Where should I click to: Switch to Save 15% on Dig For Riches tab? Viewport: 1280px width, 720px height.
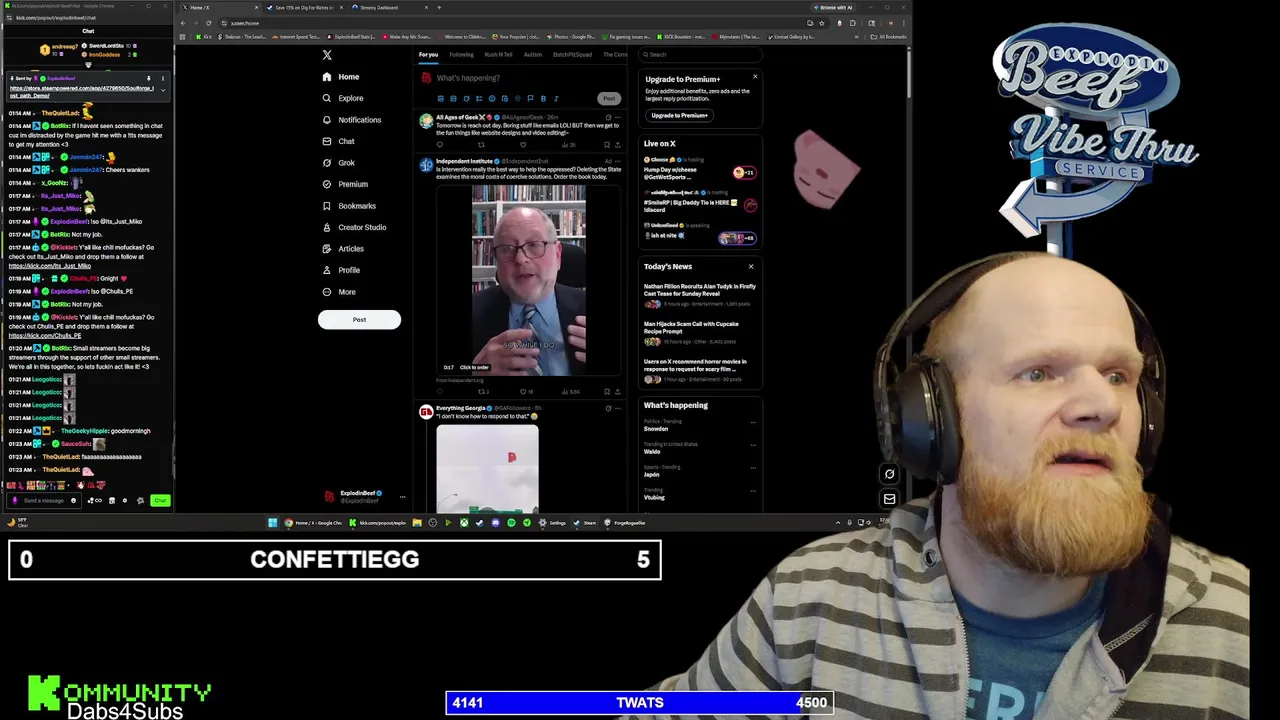coord(305,7)
